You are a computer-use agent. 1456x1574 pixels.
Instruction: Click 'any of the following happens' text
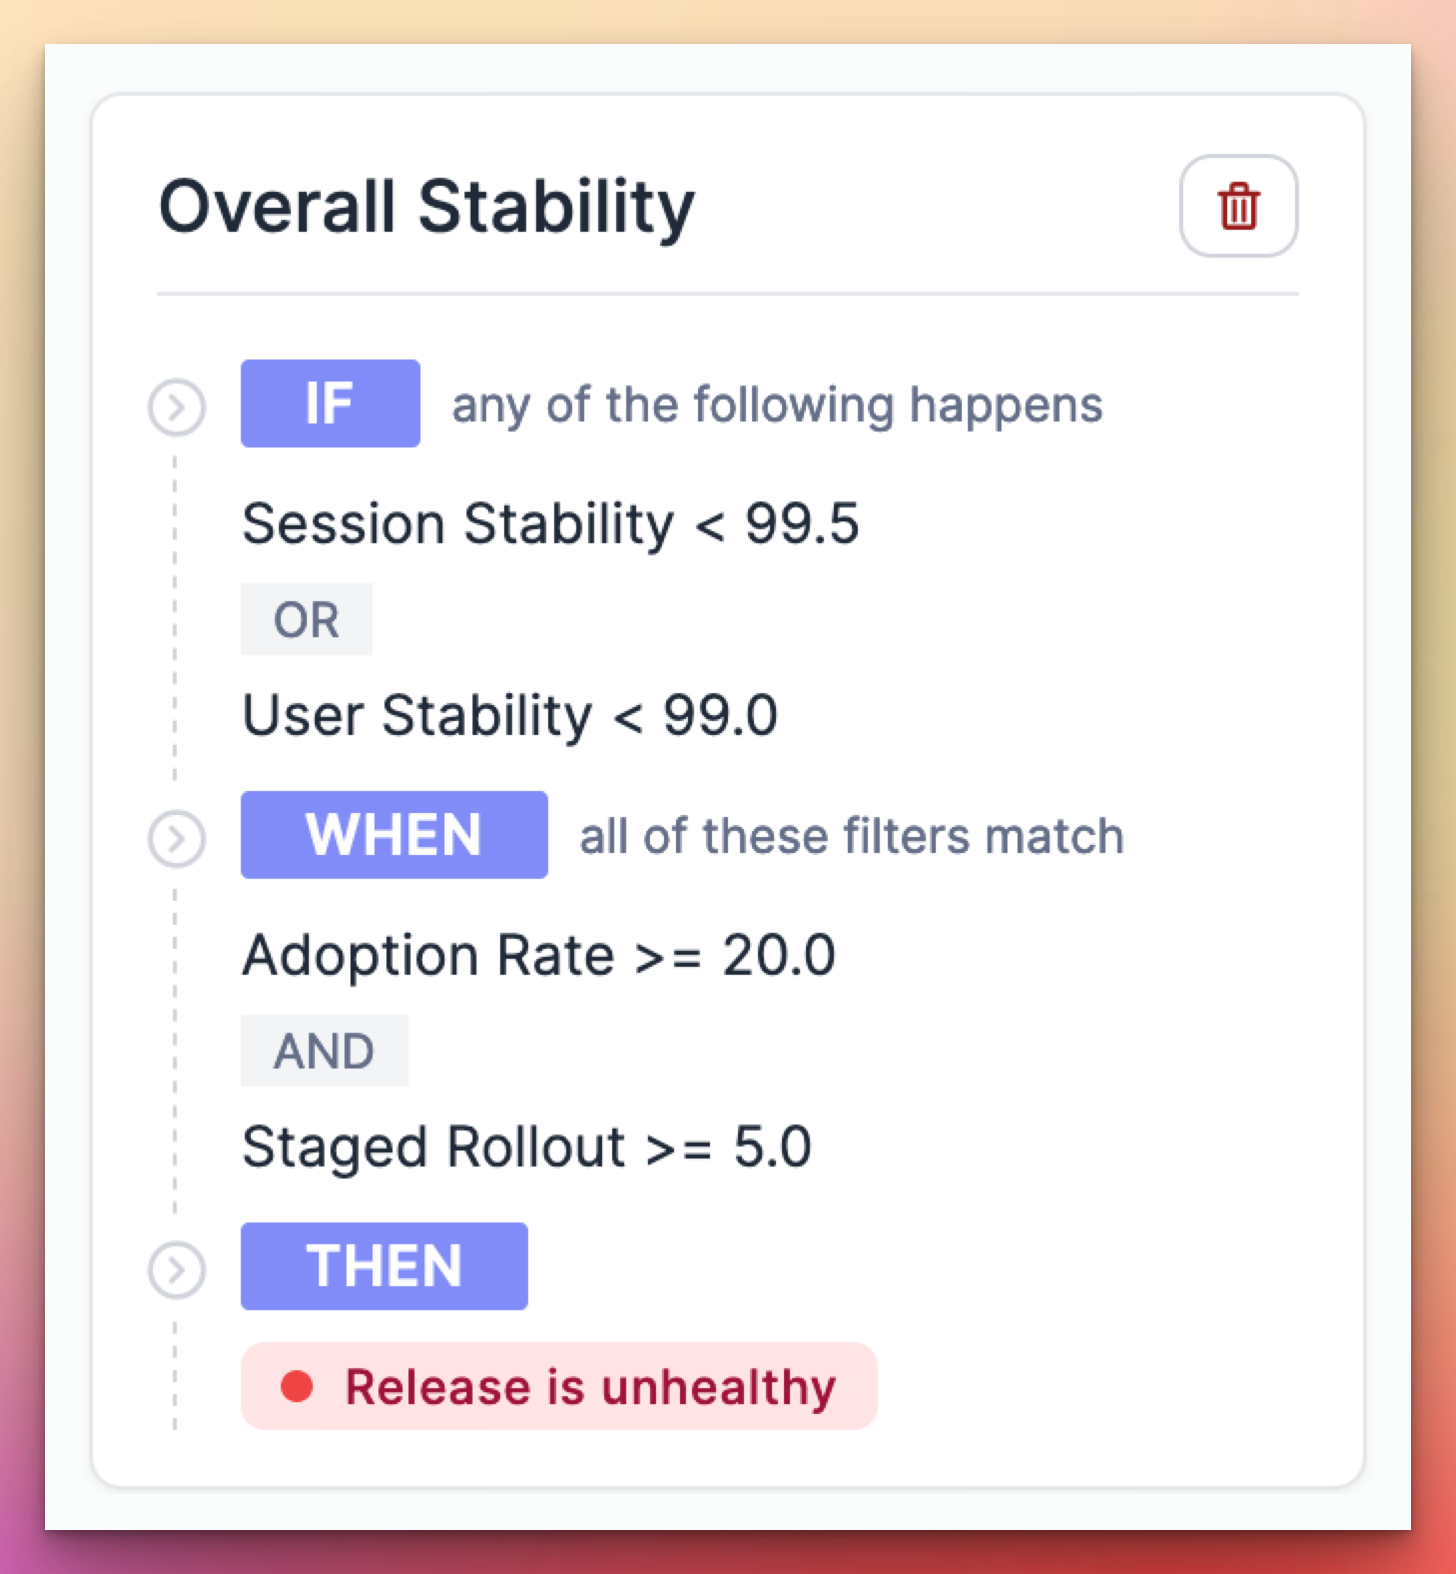[777, 405]
